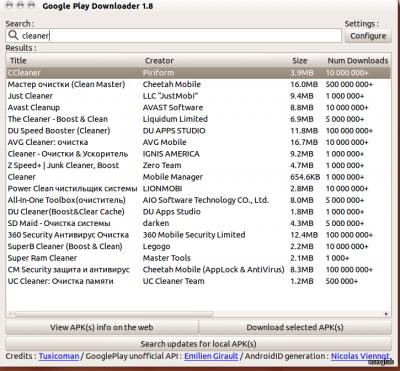
Task: Select the Super Ram Cleaner entry
Action: click(x=198, y=258)
